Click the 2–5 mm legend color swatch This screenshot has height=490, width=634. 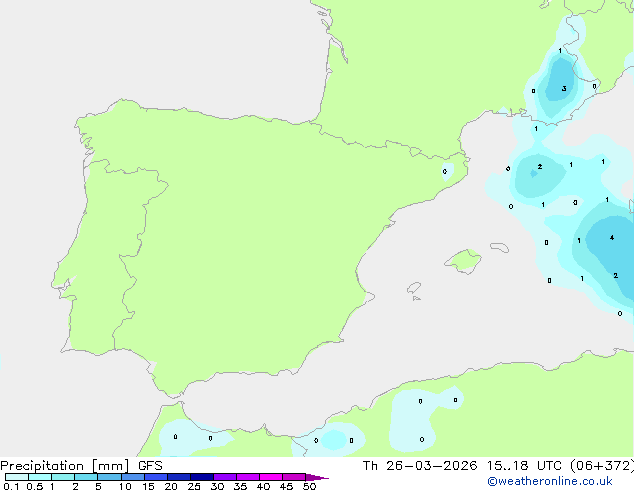pyautogui.click(x=86, y=477)
